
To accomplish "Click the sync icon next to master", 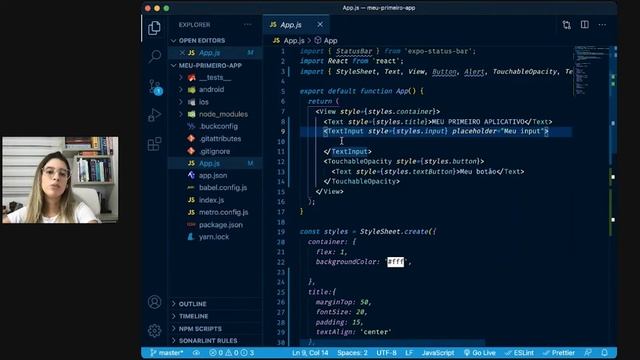I will pyautogui.click(x=196, y=353).
